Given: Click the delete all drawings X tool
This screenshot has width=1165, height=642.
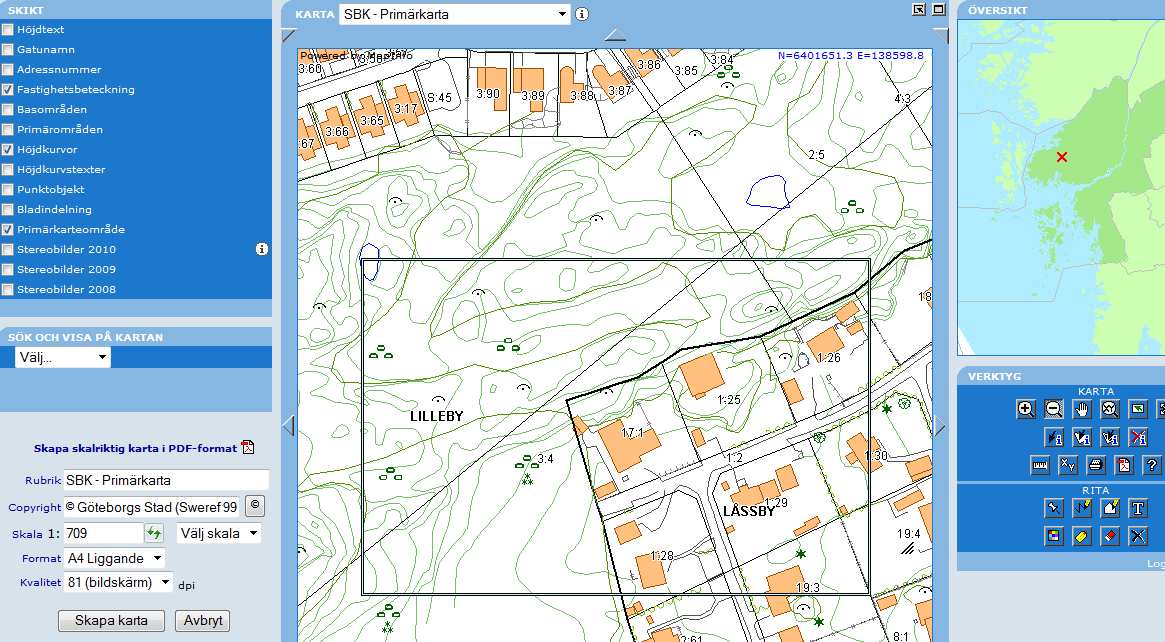Looking at the screenshot, I should point(1138,536).
